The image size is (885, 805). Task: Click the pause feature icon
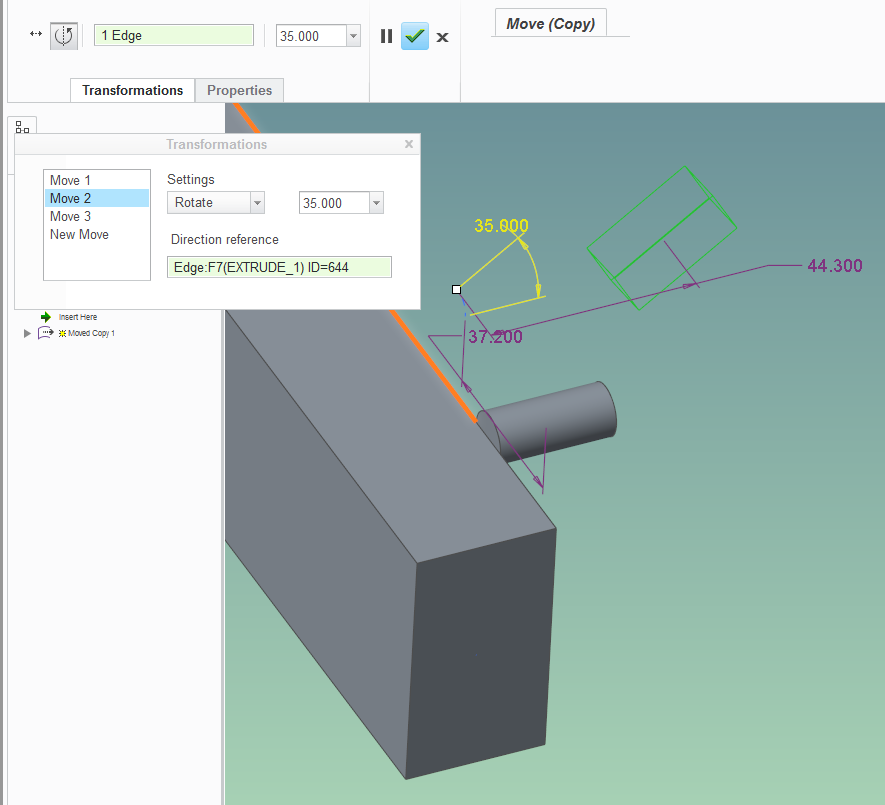pyautogui.click(x=386, y=36)
